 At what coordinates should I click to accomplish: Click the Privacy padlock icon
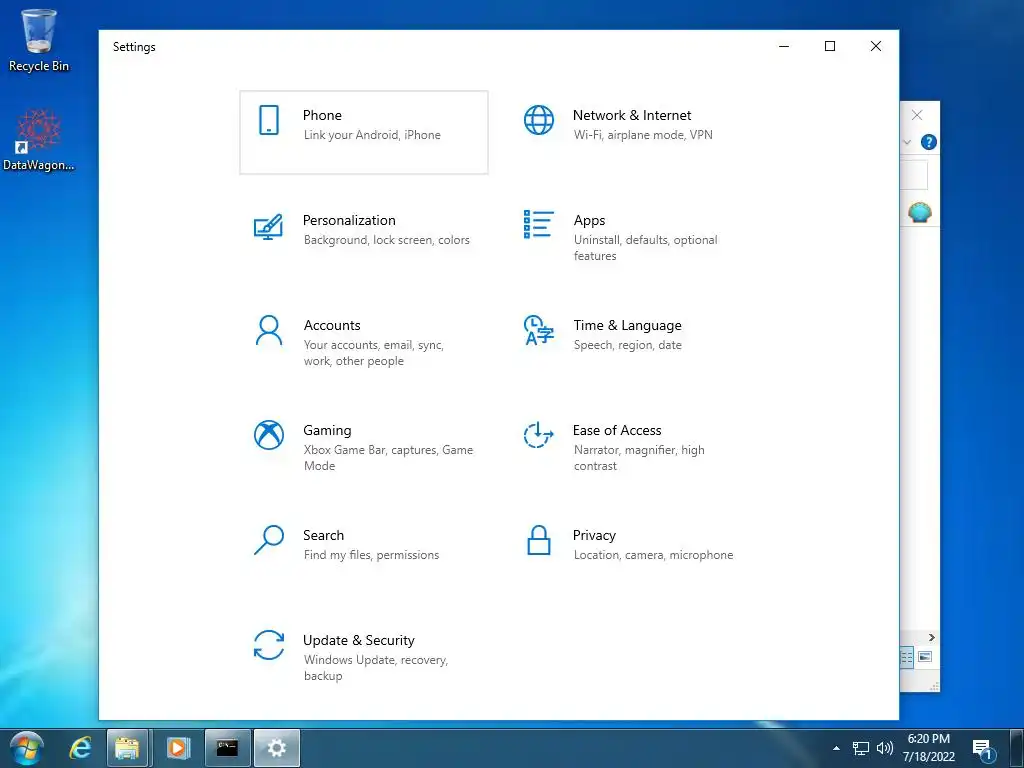pyautogui.click(x=539, y=540)
